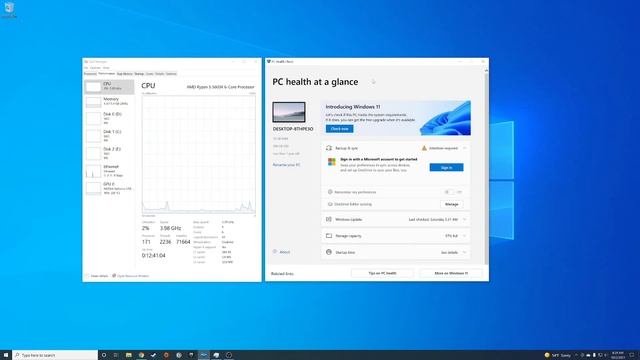This screenshot has width=640, height=360.
Task: Click the Cortana circle icon on taskbar
Action: (104, 355)
